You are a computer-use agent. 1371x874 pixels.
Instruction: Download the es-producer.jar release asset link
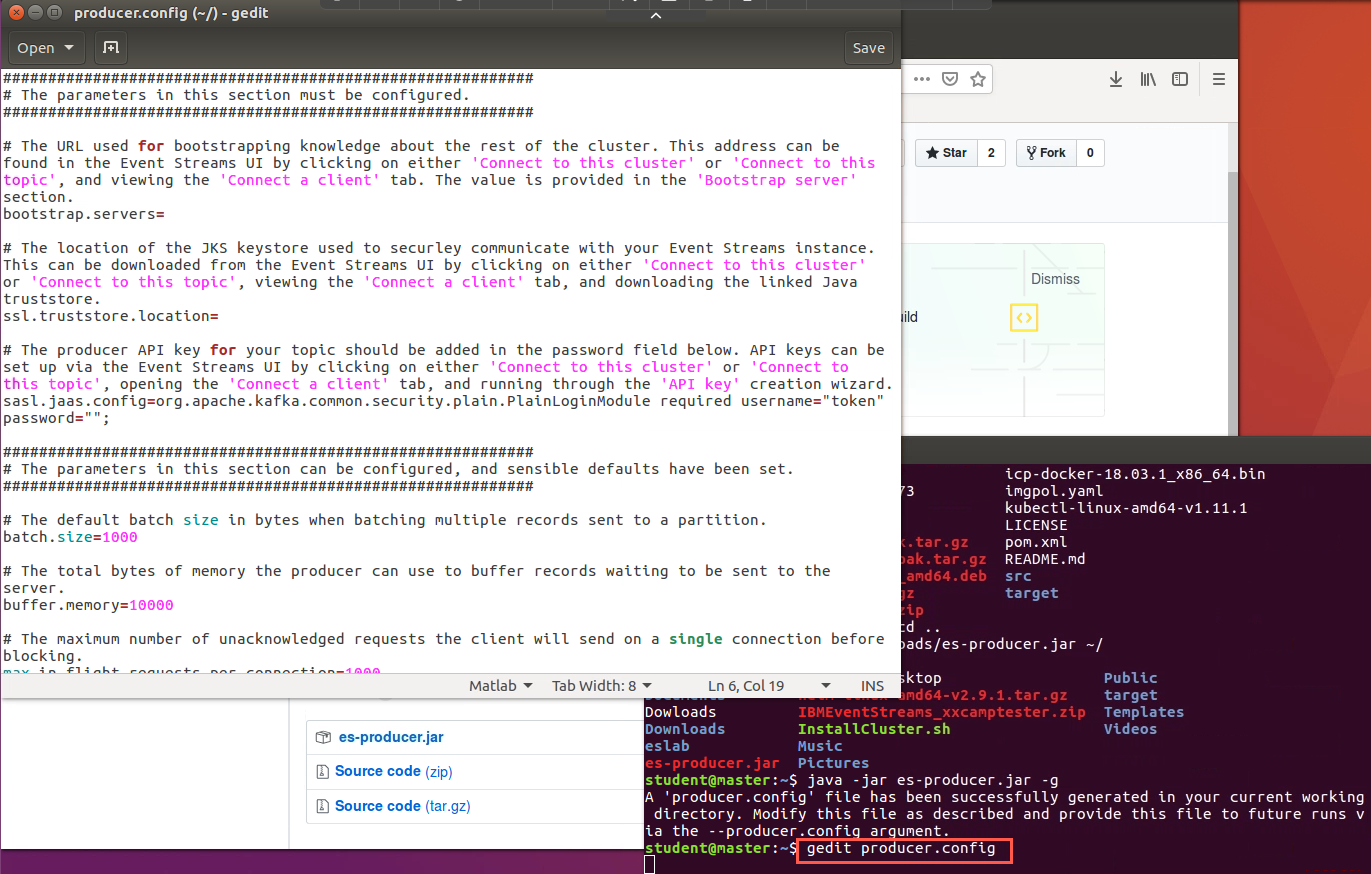(391, 737)
